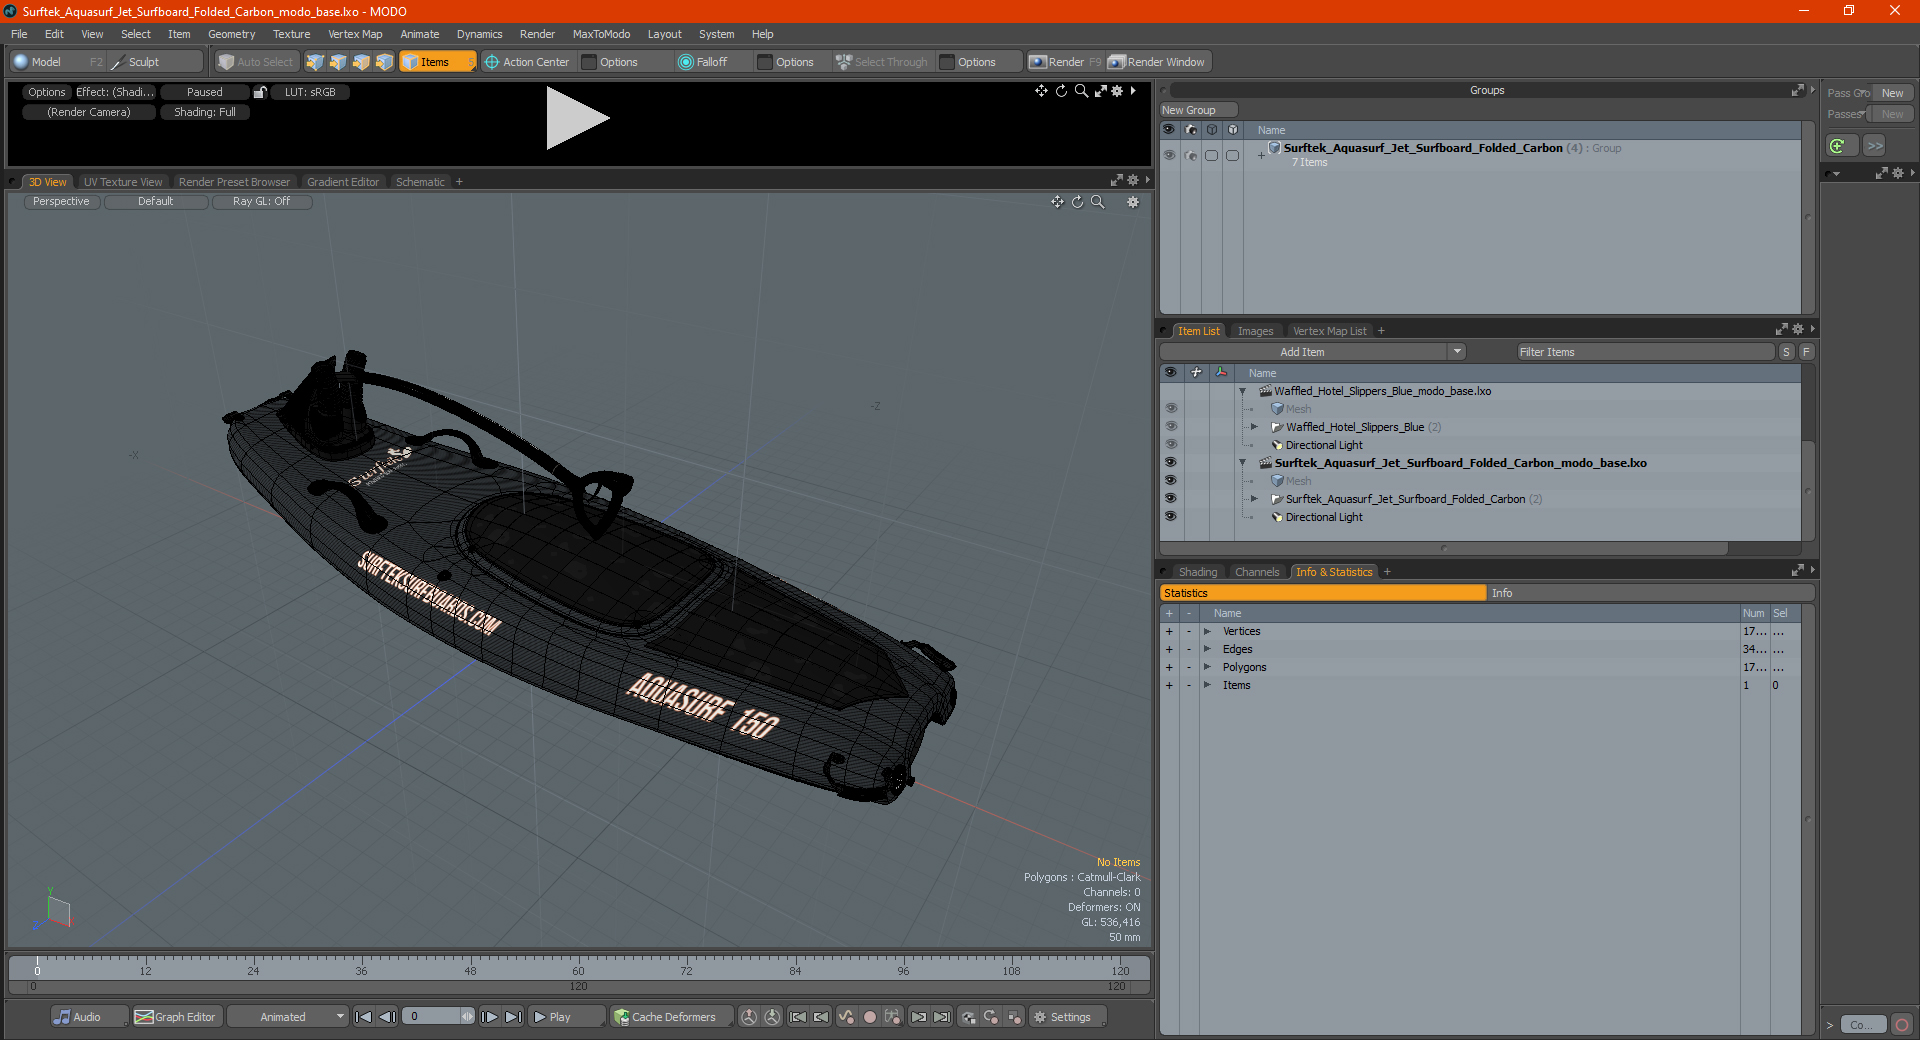1920x1040 pixels.
Task: Click 3D viewport rotate icon
Action: pyautogui.click(x=1077, y=202)
